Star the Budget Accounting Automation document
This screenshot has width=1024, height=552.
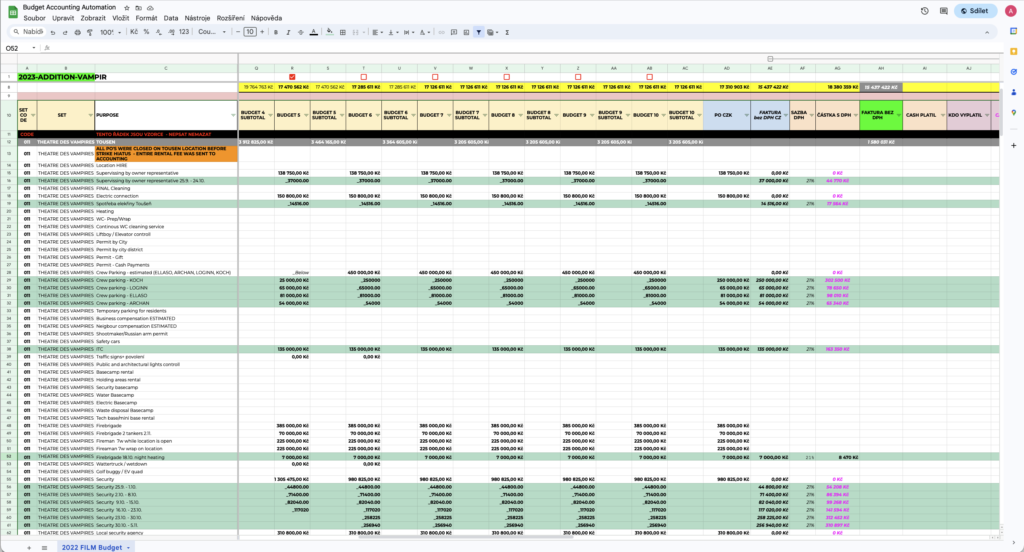point(125,6)
